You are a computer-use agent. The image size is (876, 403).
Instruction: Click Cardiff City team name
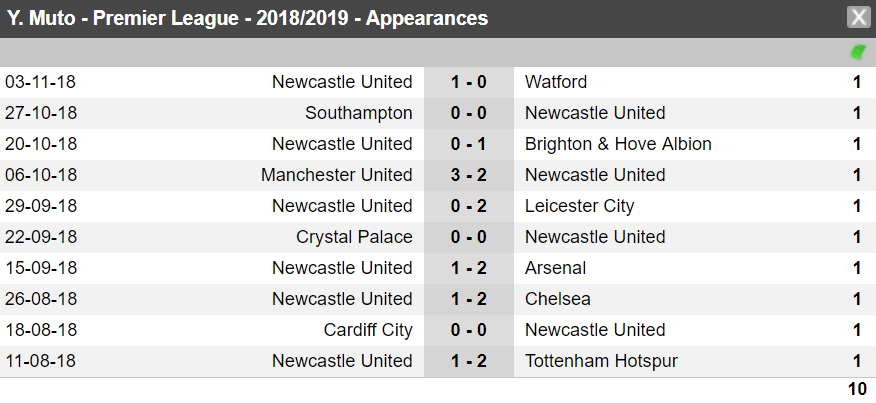coord(368,330)
